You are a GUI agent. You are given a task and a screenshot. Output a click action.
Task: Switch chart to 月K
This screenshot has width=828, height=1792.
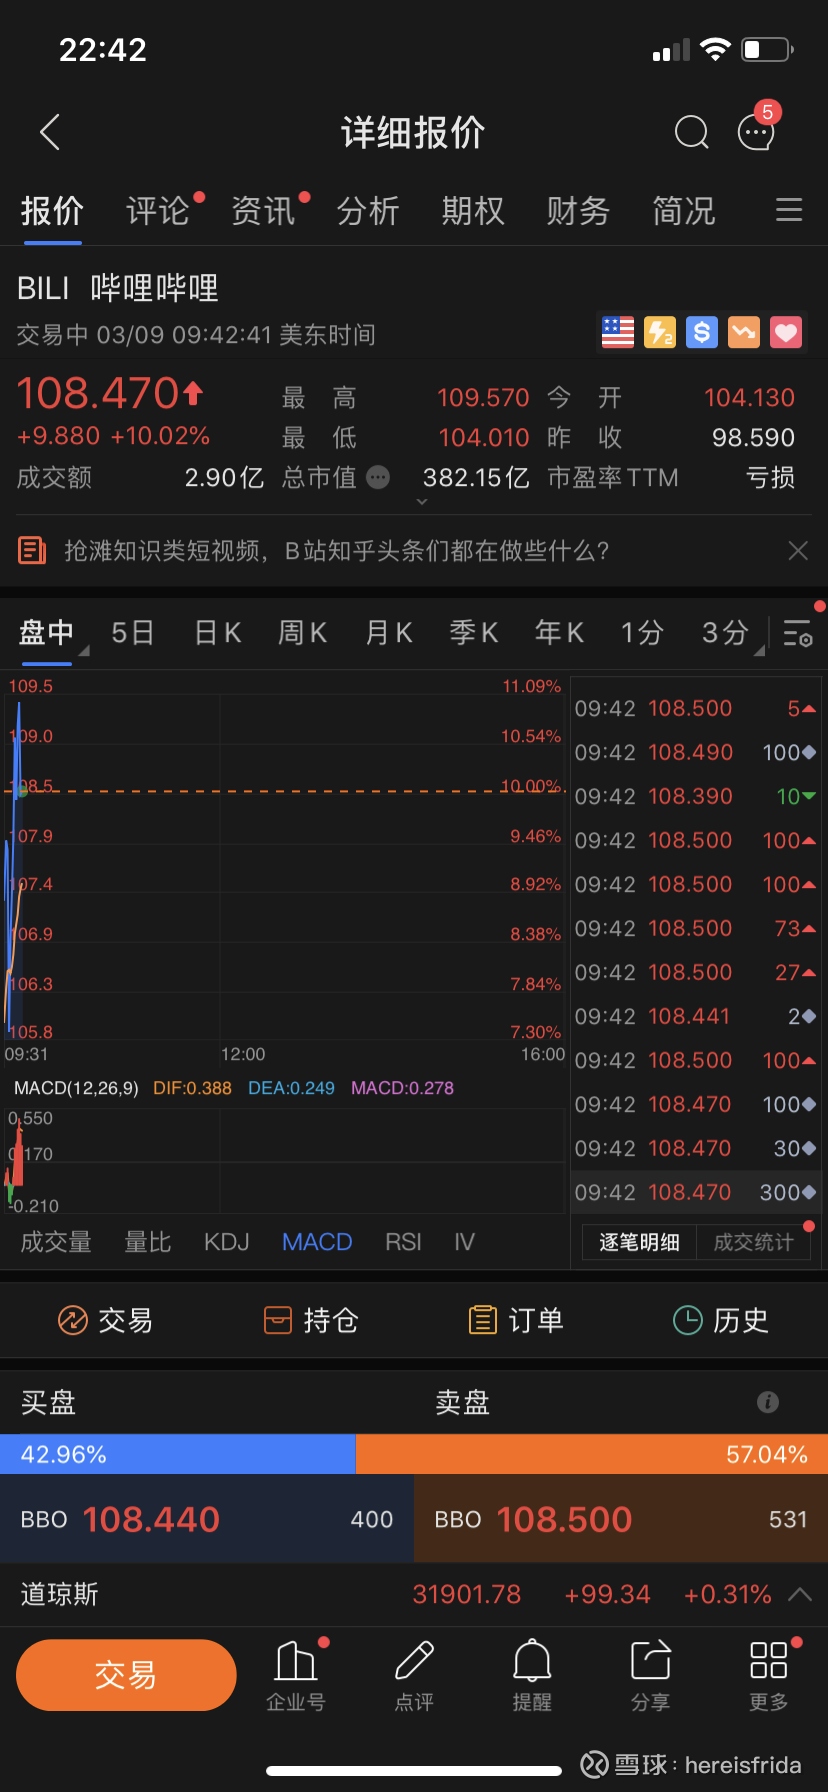tap(389, 633)
